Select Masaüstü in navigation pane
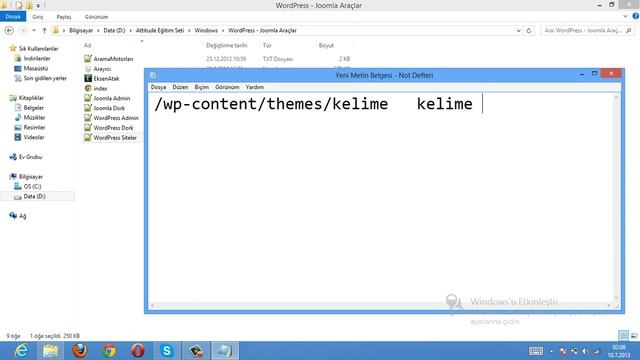Screen dimensions: 640x360 point(36,68)
